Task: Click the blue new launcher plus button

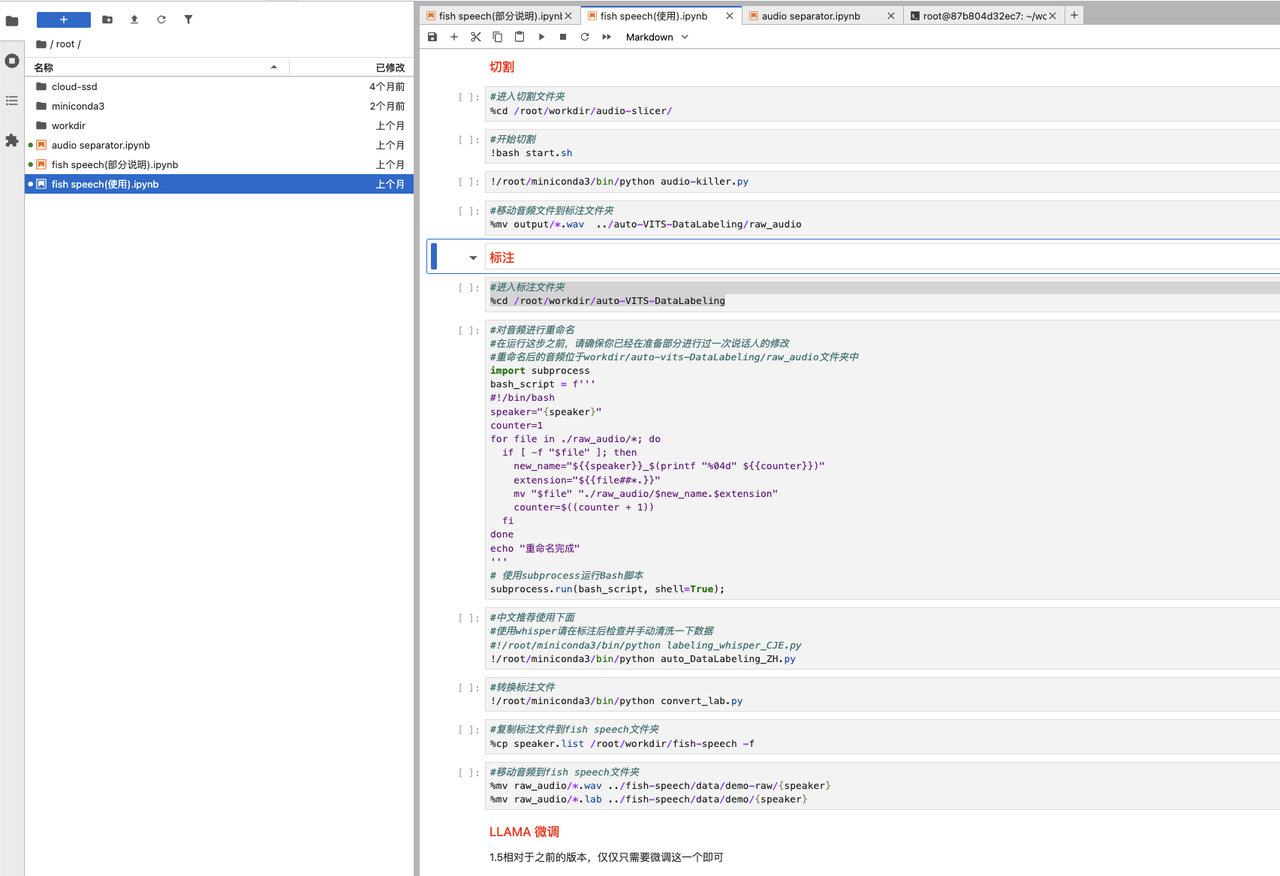Action: [x=64, y=19]
